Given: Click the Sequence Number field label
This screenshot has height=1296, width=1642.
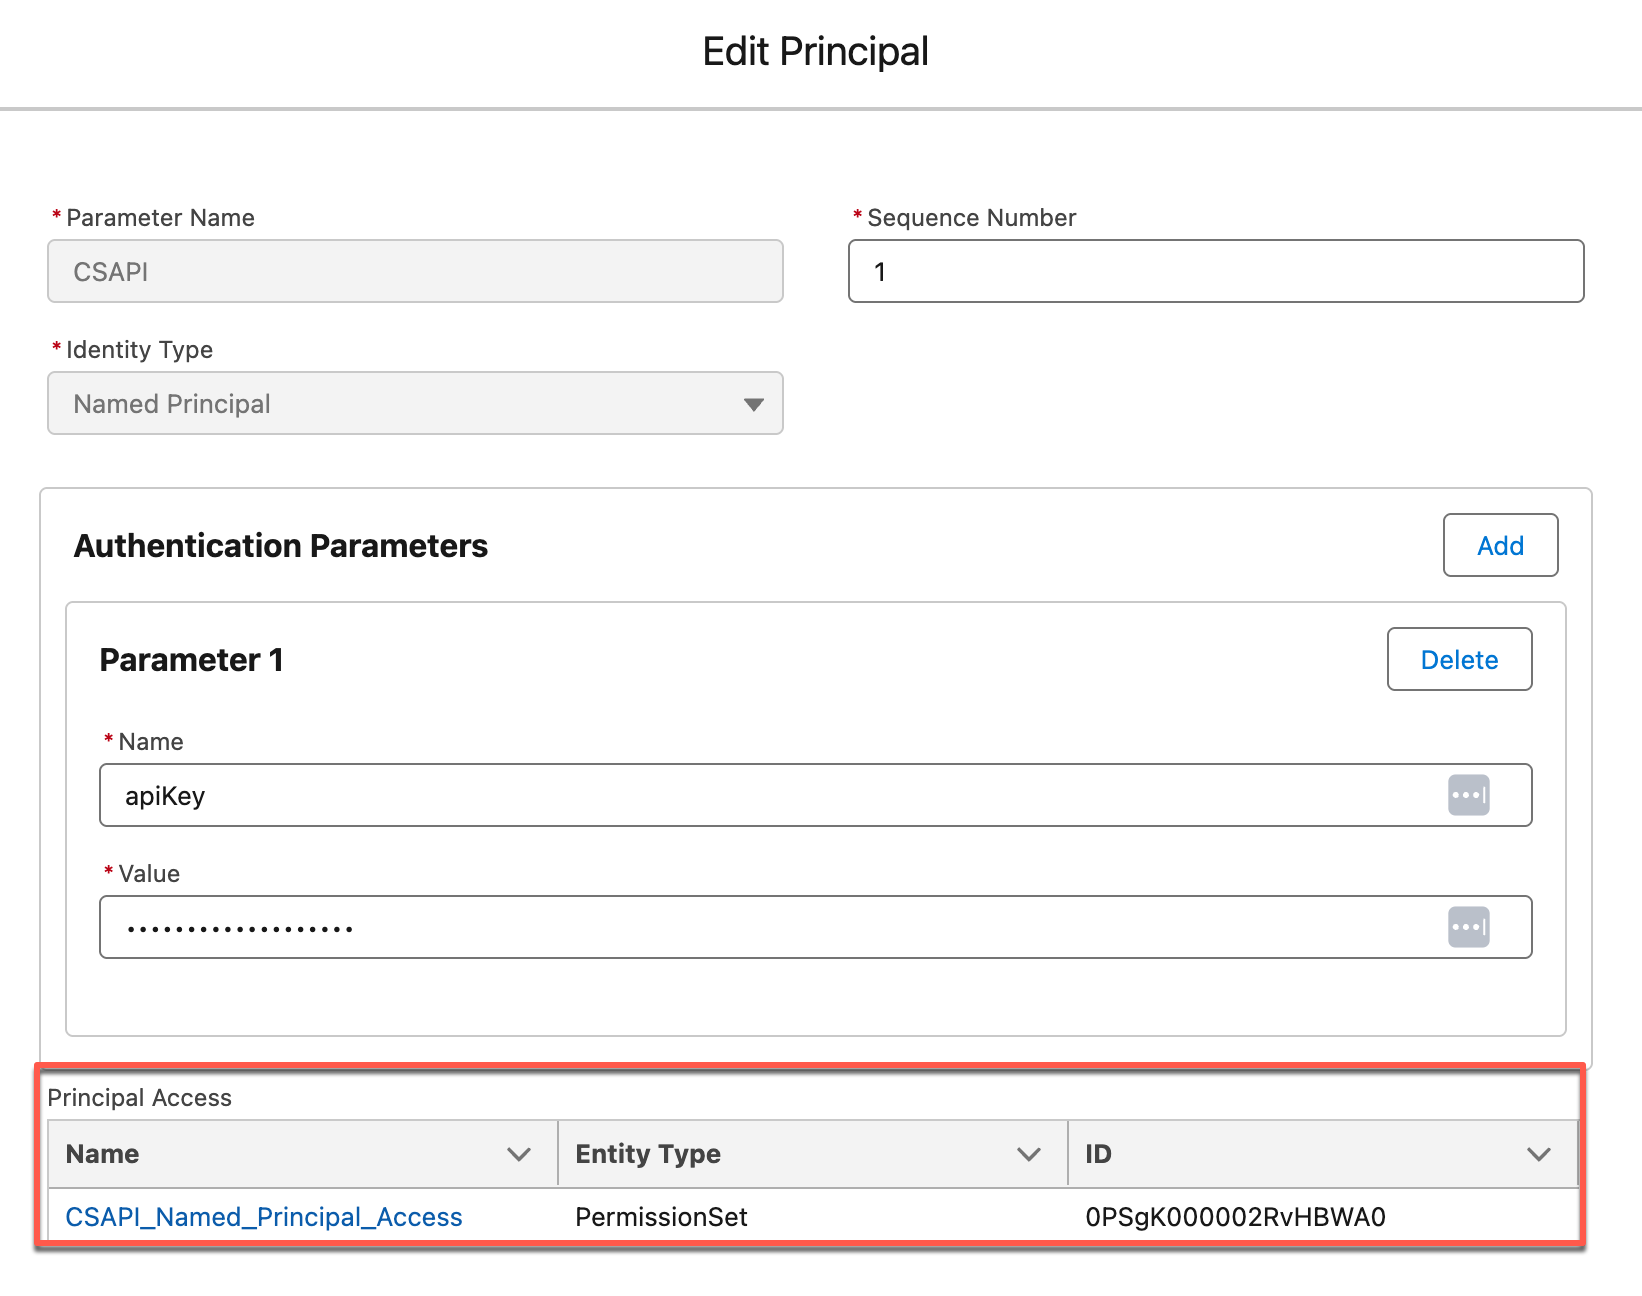Looking at the screenshot, I should pyautogui.click(x=971, y=218).
